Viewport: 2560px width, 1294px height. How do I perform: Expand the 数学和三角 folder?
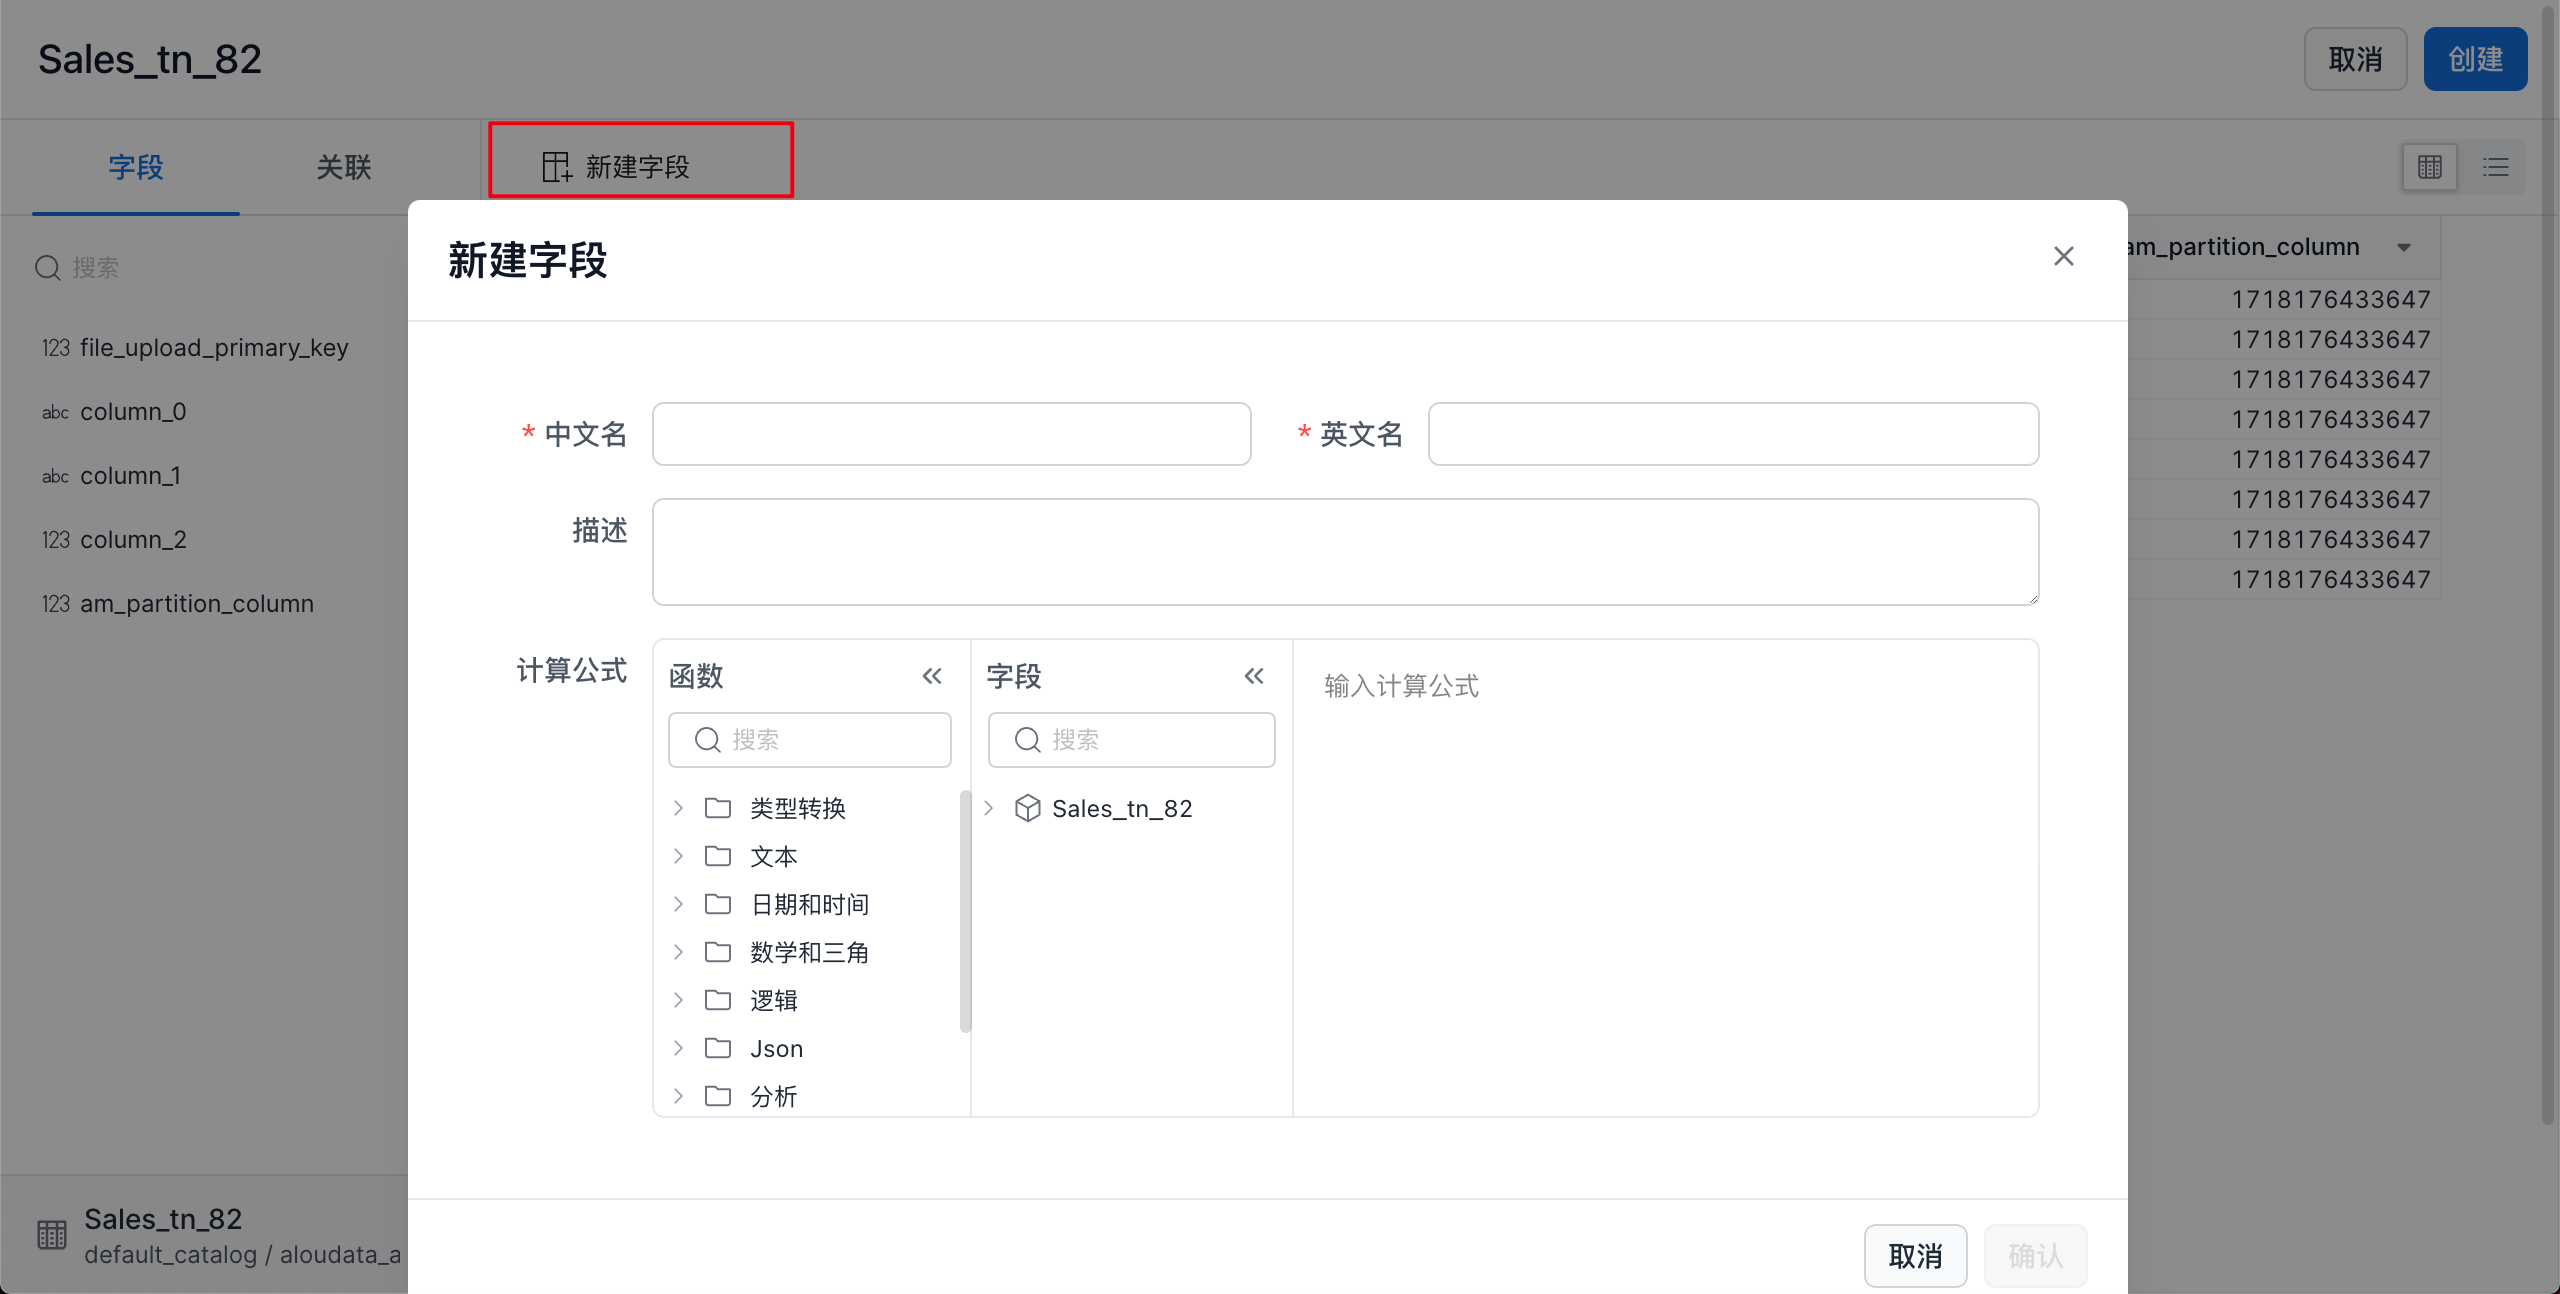[x=678, y=952]
